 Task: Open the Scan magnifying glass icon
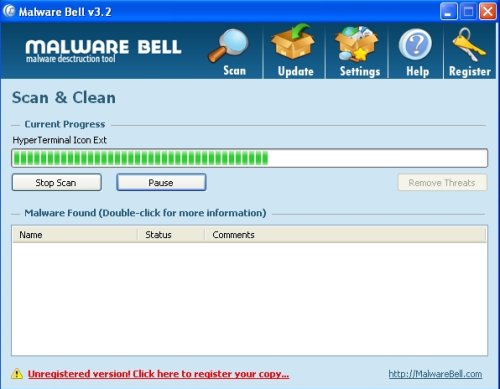pyautogui.click(x=229, y=46)
